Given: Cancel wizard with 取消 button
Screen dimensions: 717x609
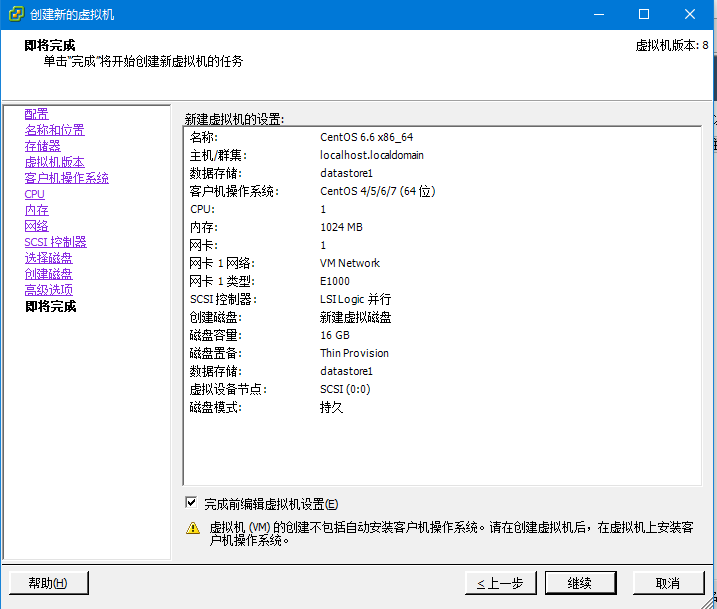Looking at the screenshot, I should coord(668,583).
